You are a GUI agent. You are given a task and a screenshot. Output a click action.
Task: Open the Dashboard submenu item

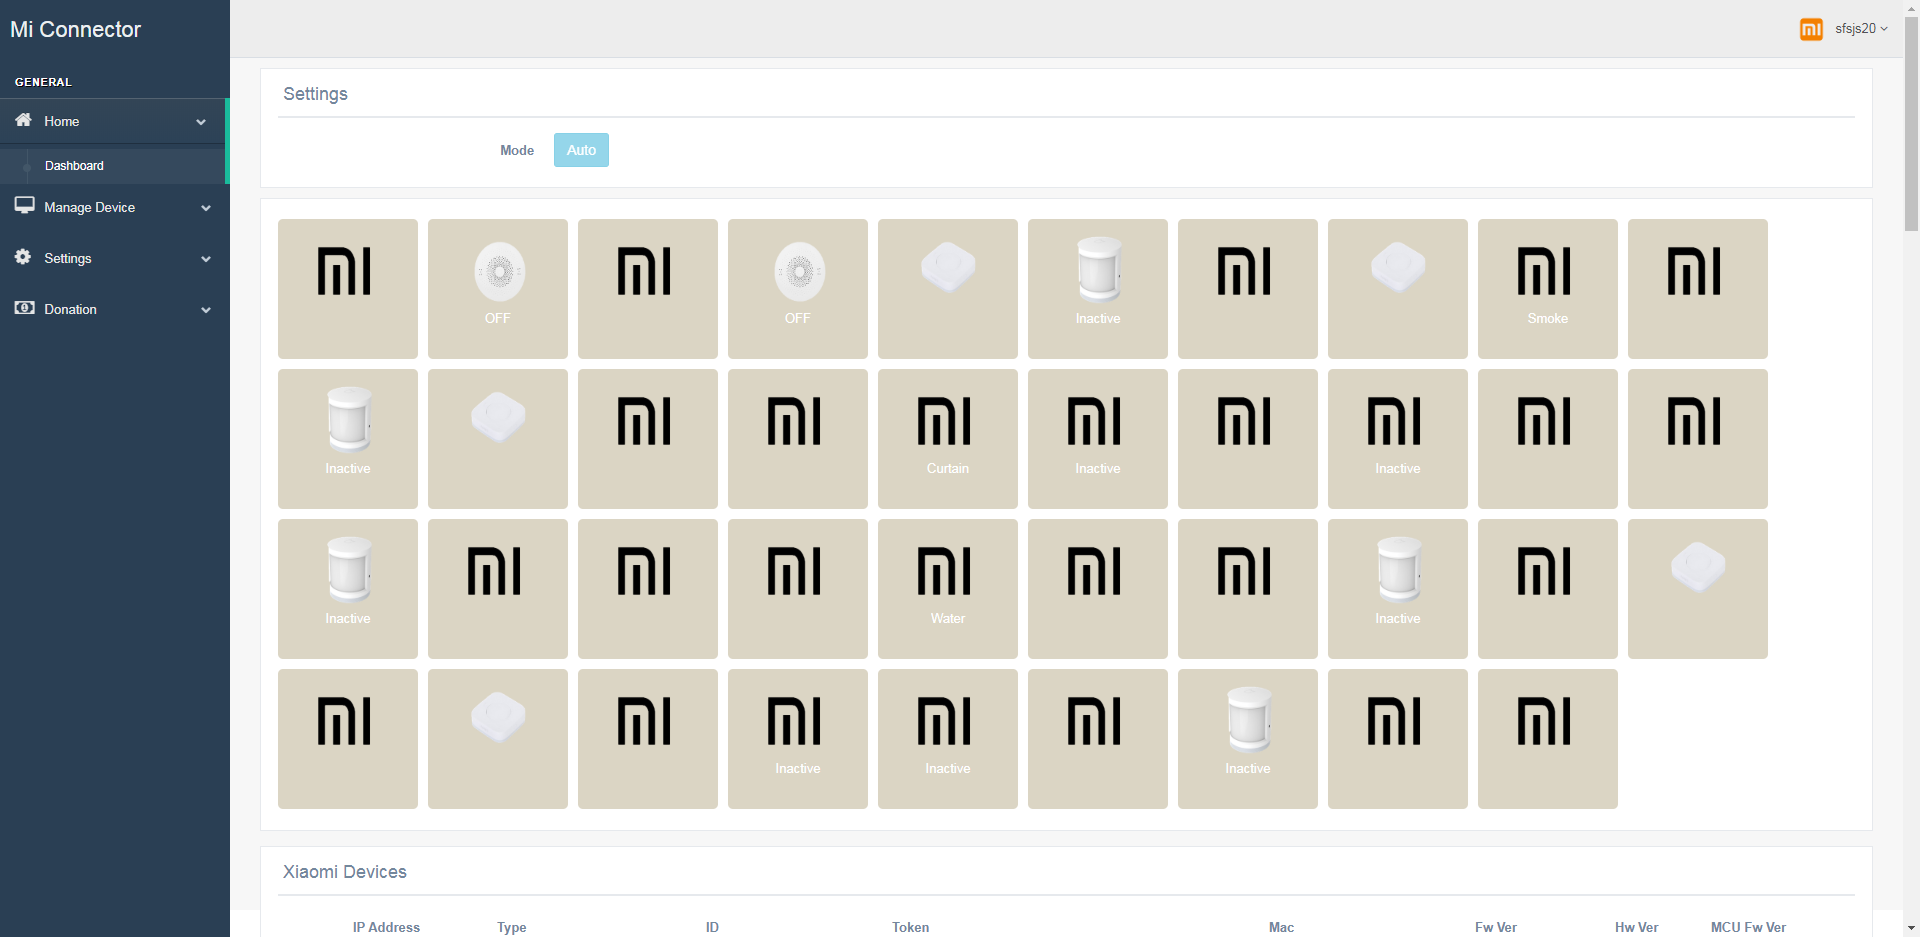pos(74,166)
